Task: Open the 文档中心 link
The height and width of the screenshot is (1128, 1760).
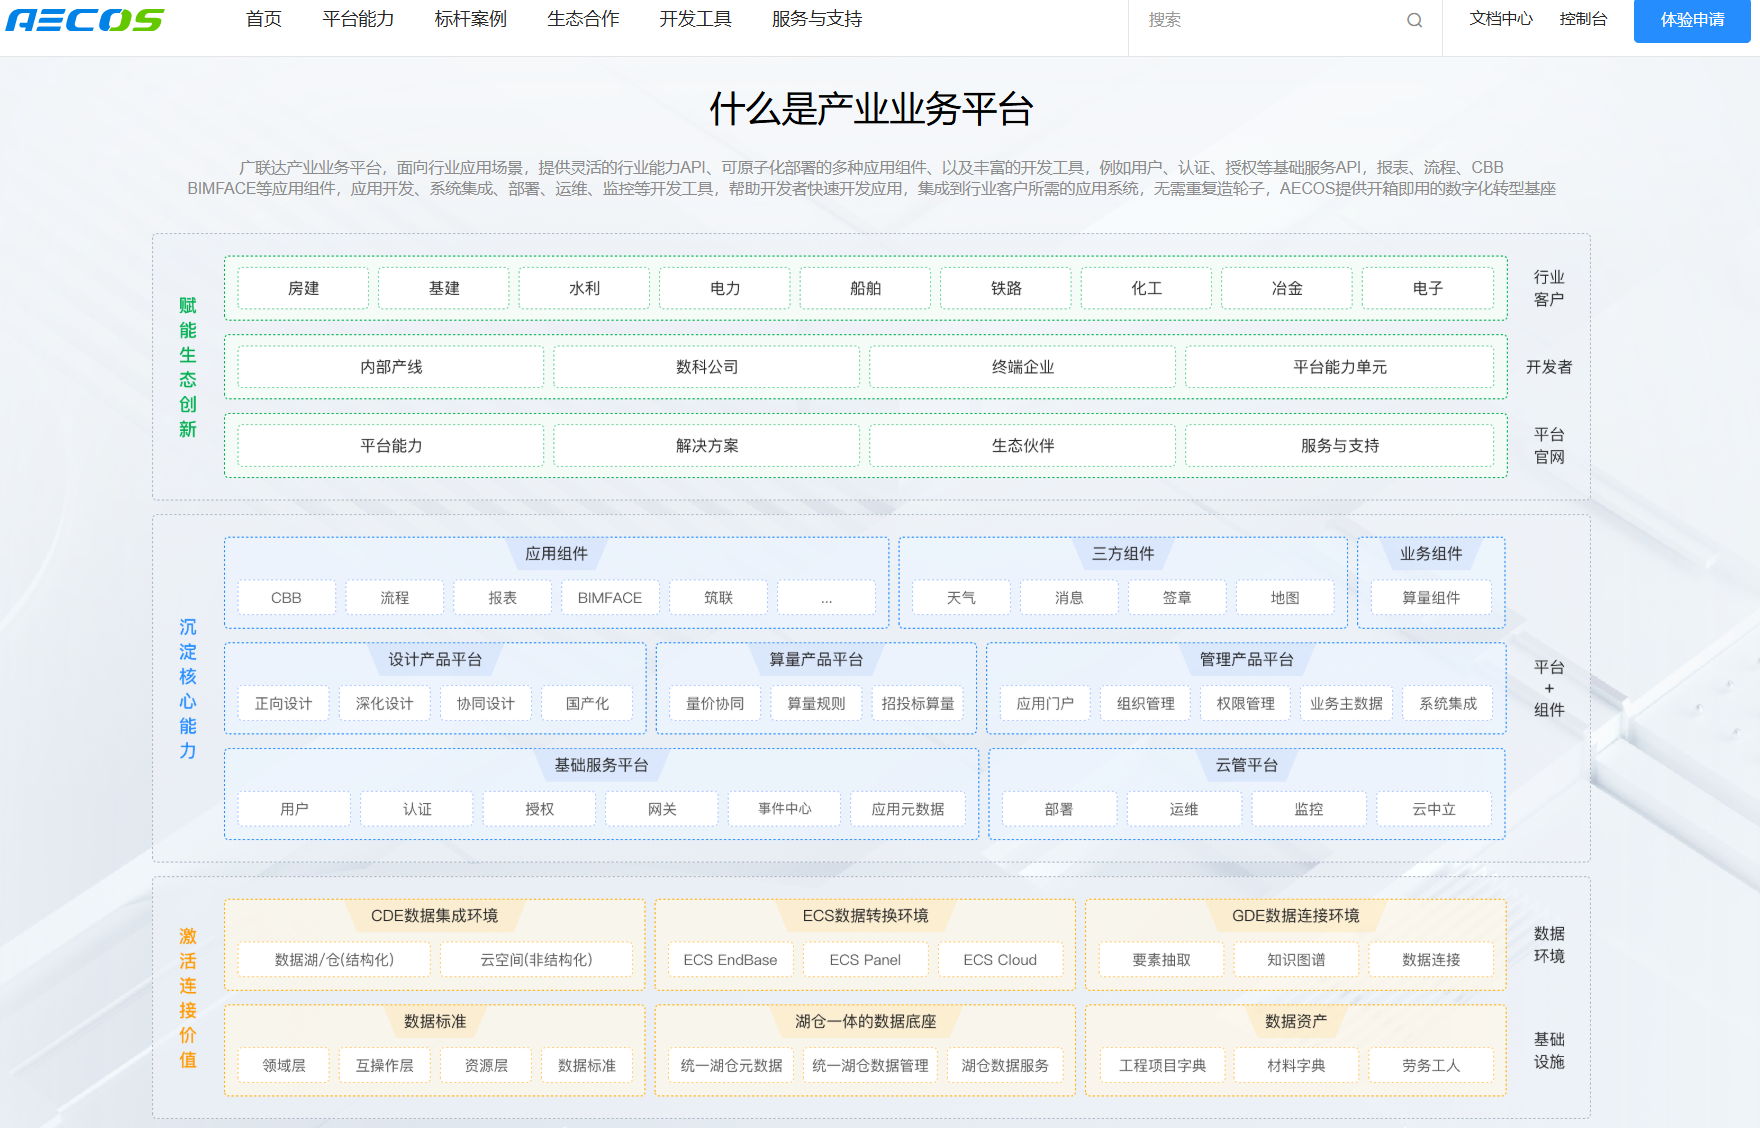Action: (x=1500, y=19)
